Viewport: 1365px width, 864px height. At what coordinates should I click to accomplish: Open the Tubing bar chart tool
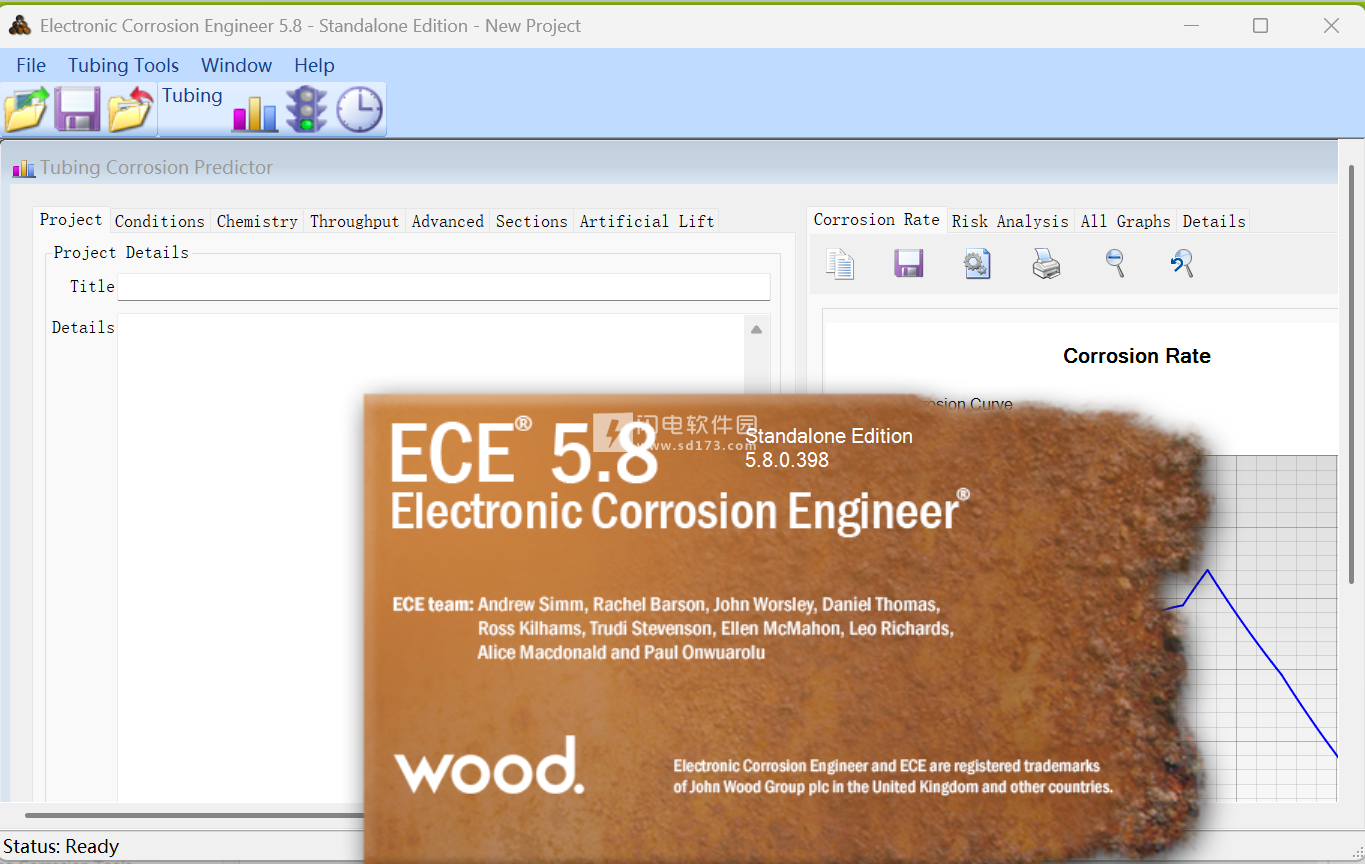click(x=255, y=113)
